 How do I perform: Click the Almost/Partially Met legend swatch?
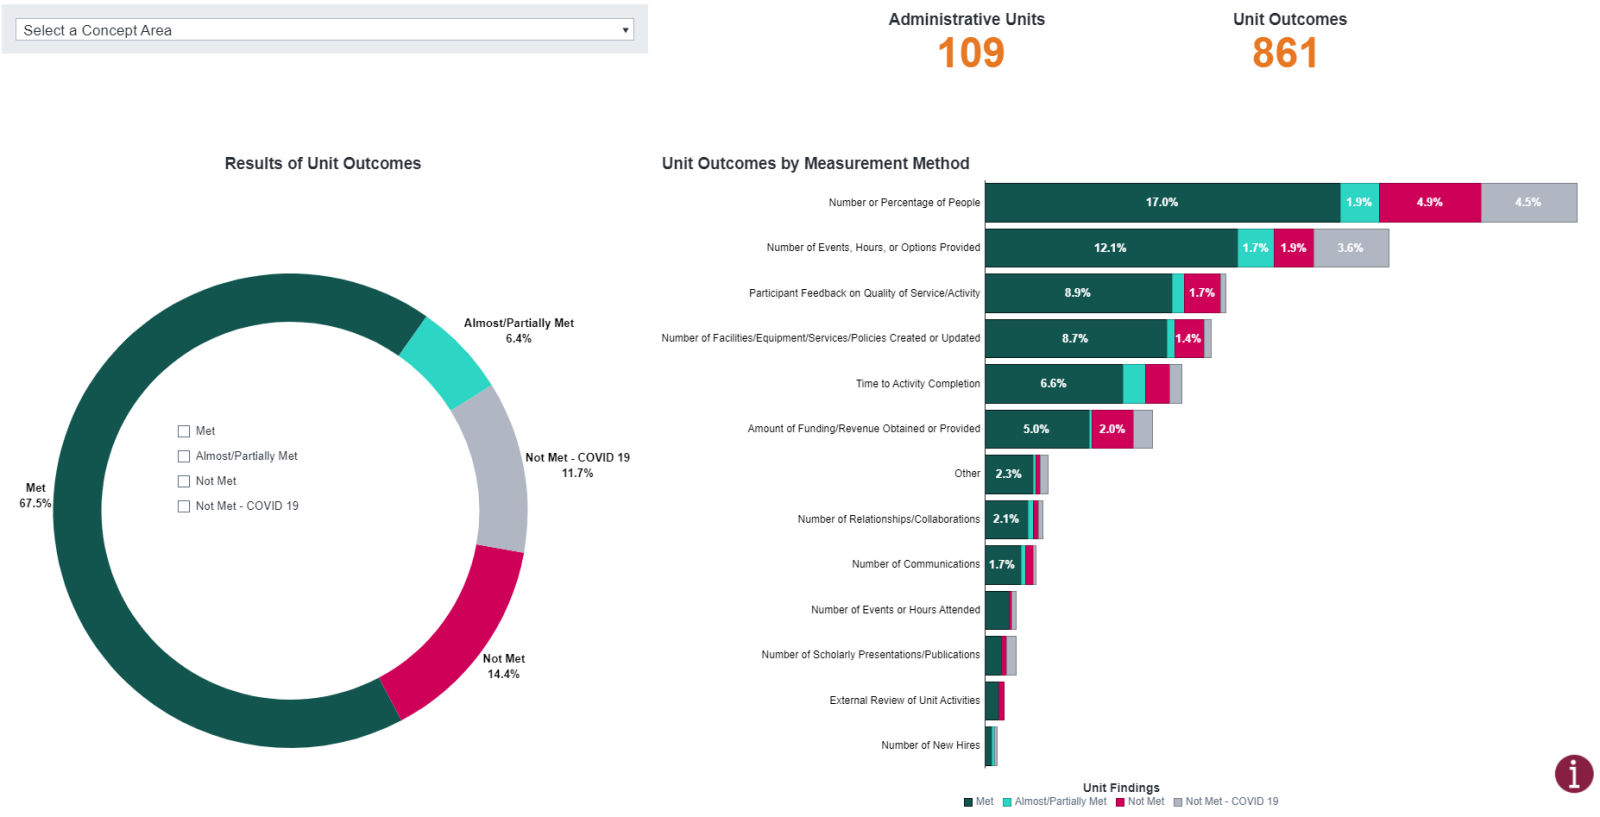click(1007, 802)
